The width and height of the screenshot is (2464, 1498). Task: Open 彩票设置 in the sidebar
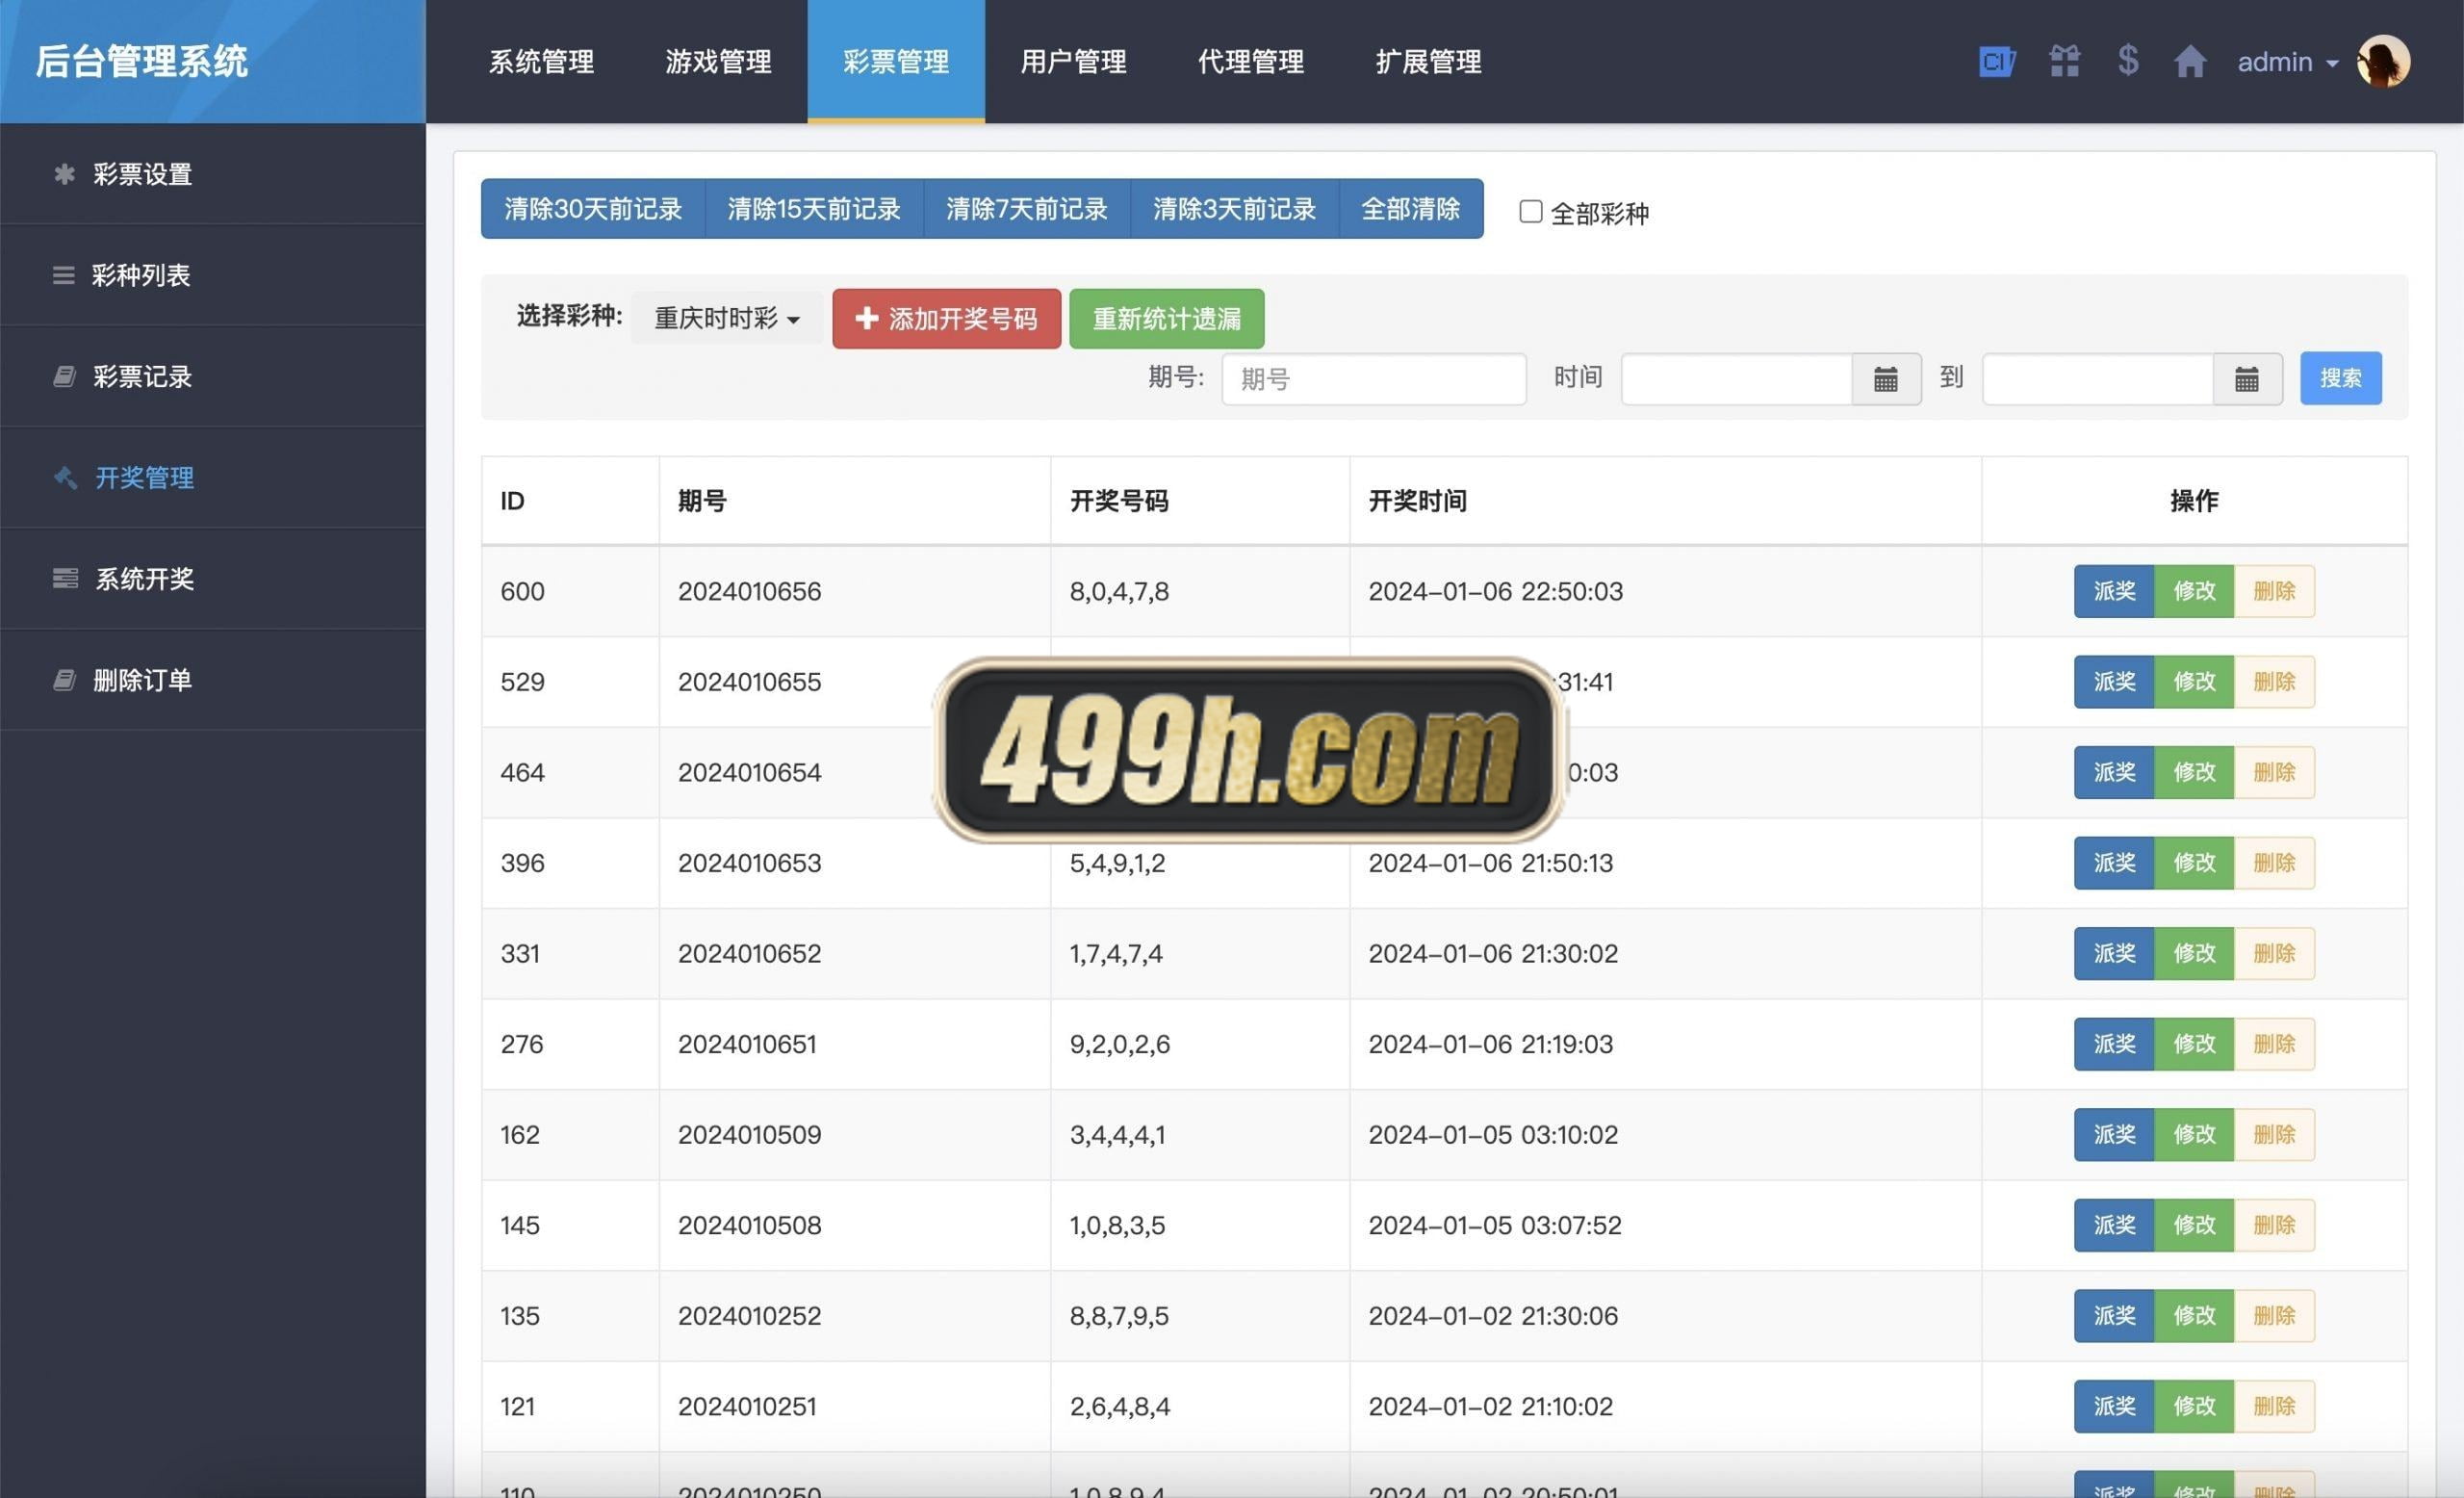[x=212, y=174]
